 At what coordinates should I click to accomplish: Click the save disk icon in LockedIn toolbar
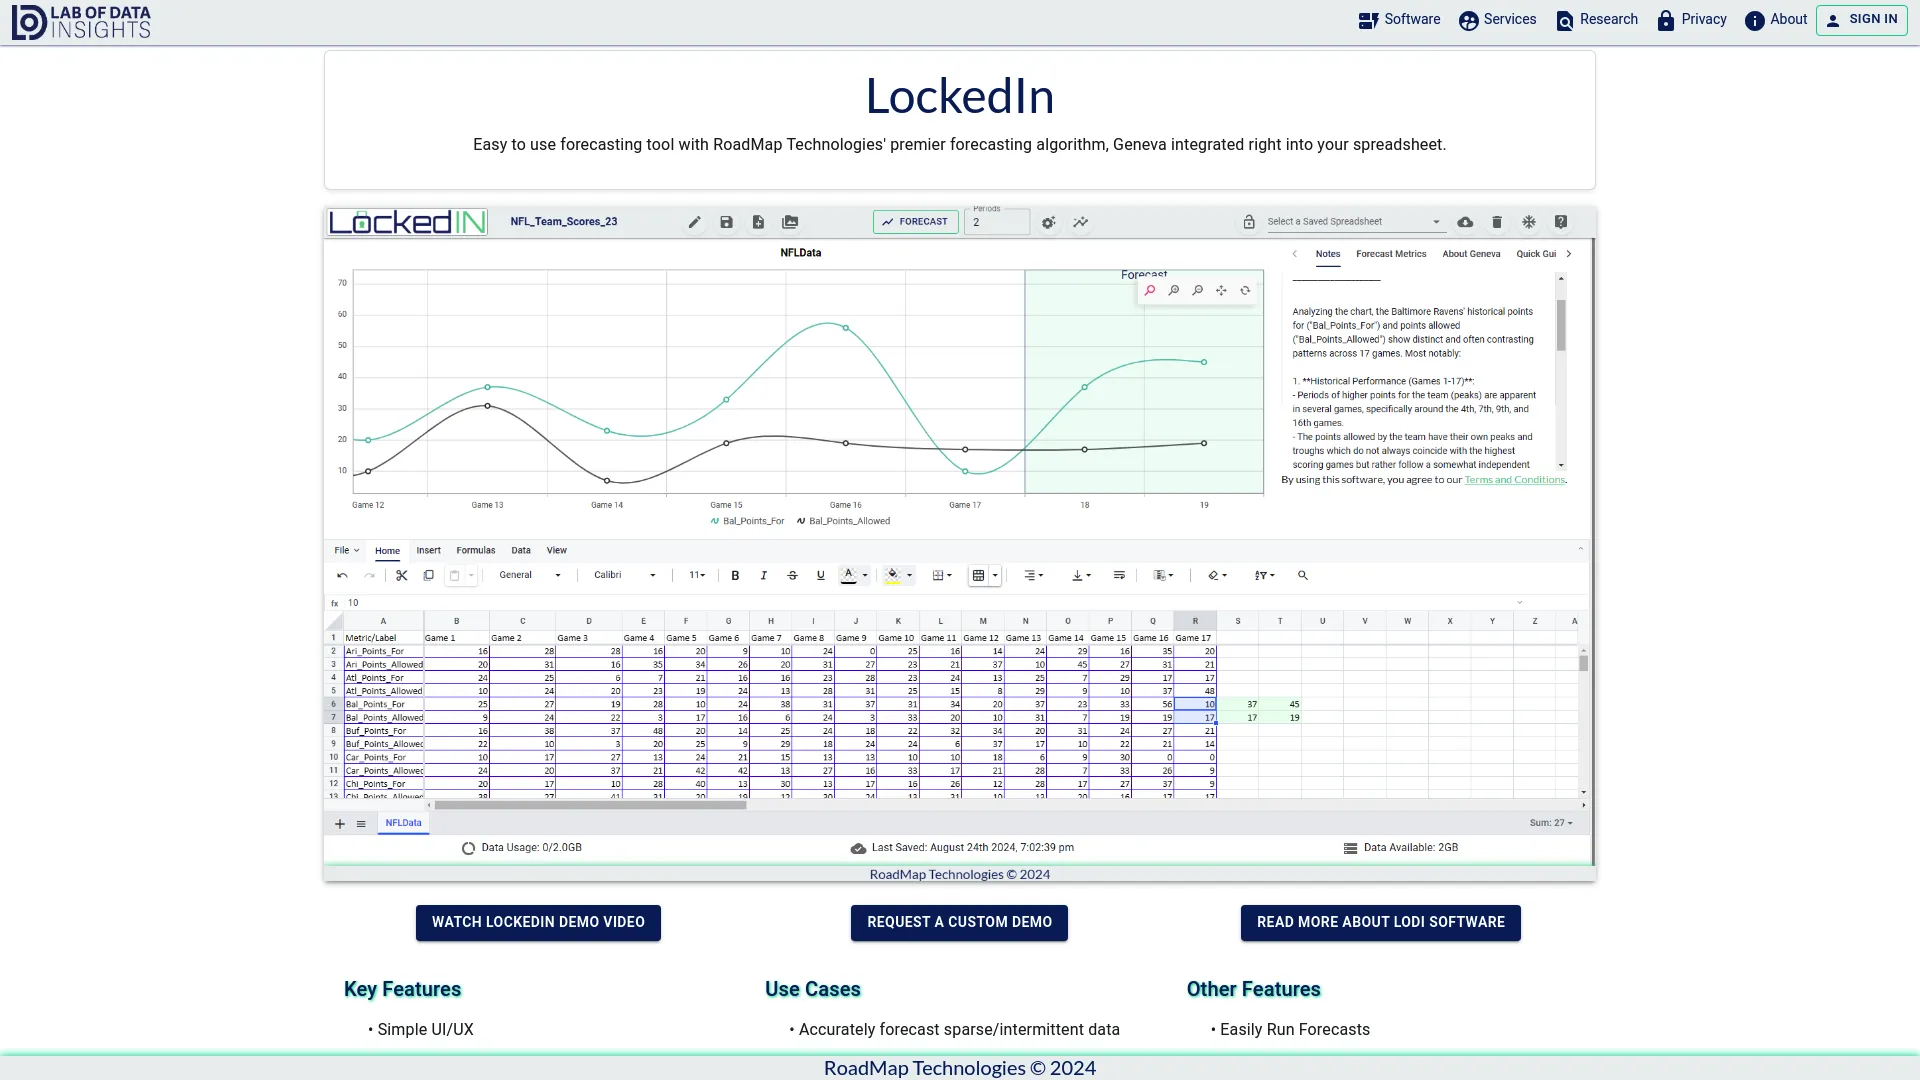[726, 222]
